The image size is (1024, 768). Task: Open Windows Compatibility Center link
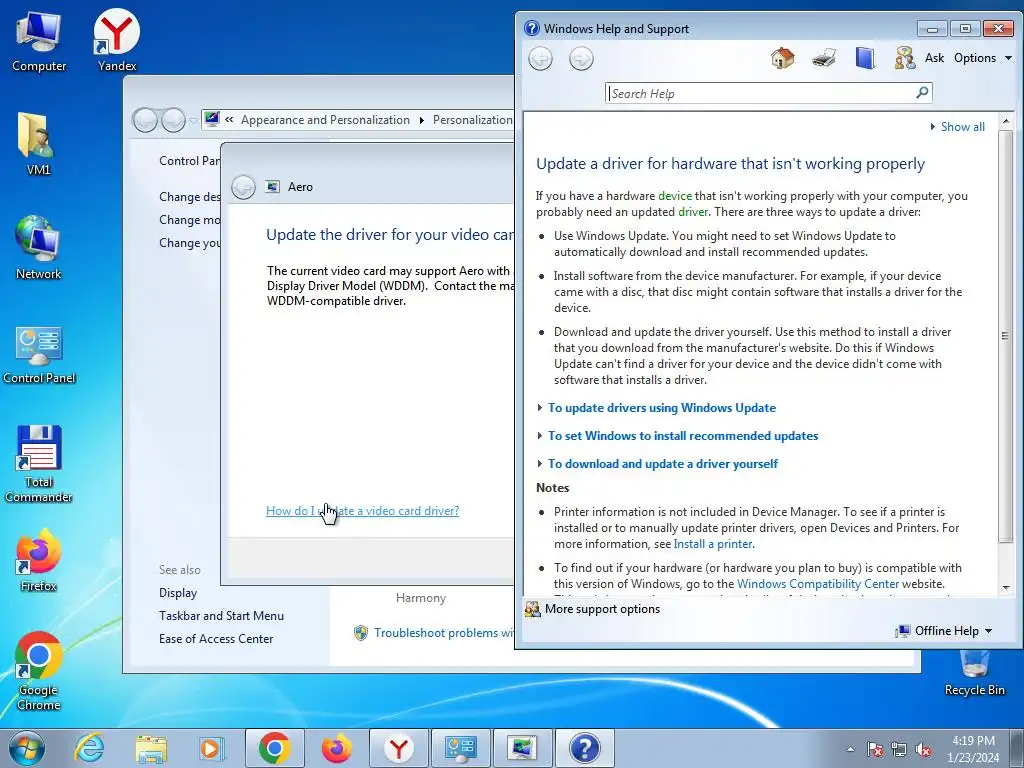pyautogui.click(x=818, y=584)
